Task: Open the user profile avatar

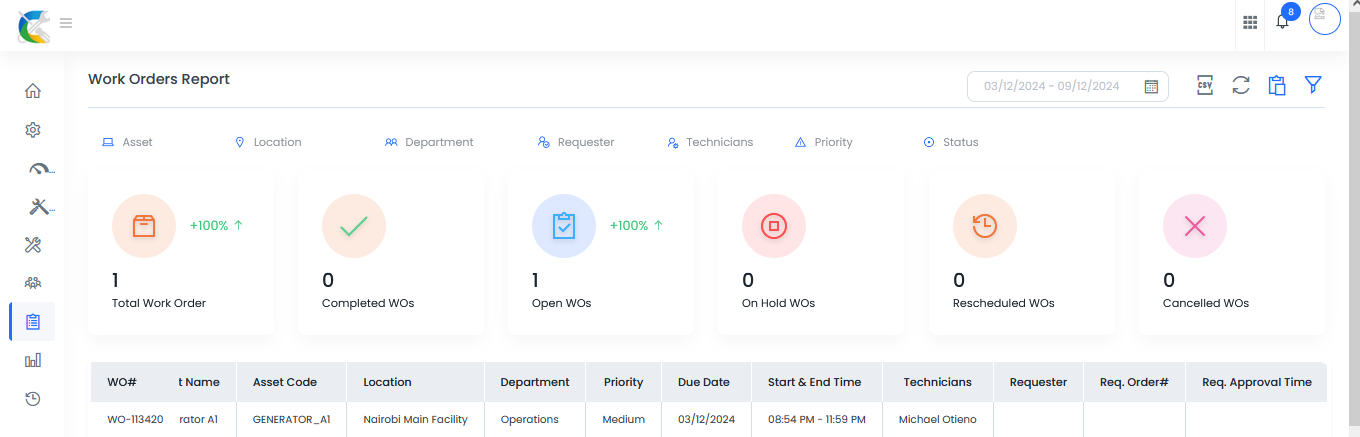Action: point(1325,19)
